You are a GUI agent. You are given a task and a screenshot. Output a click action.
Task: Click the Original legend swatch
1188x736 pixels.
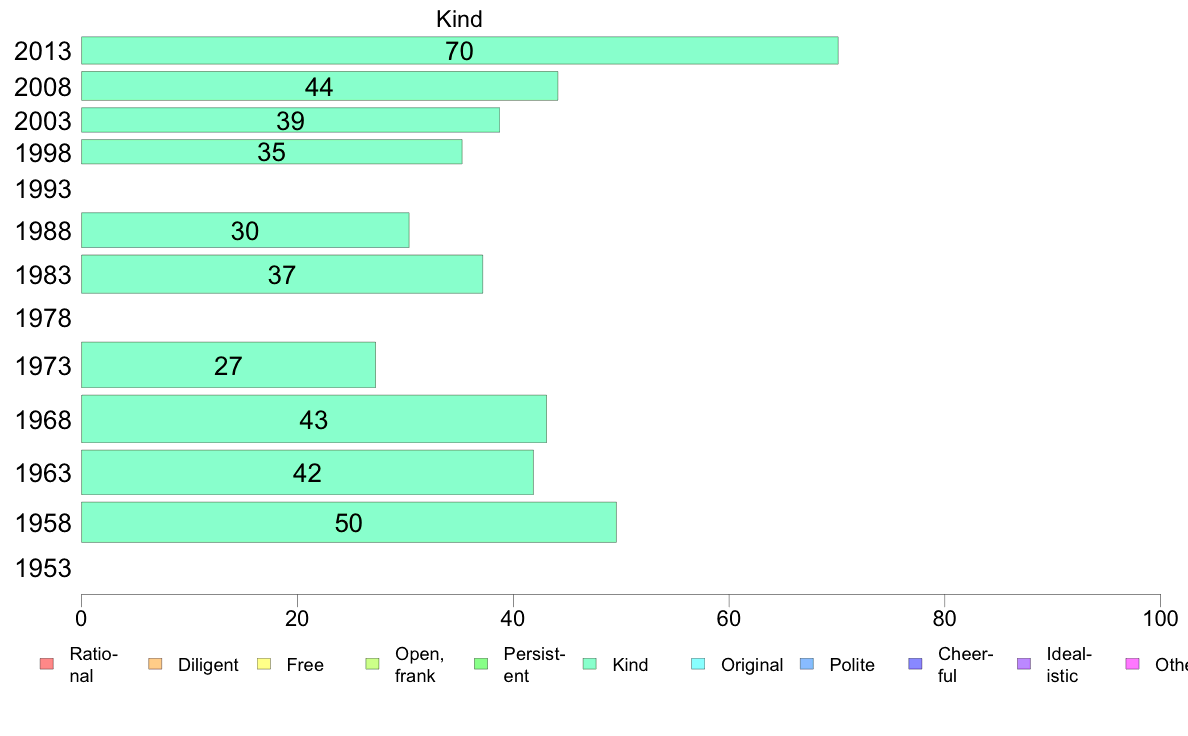699,664
